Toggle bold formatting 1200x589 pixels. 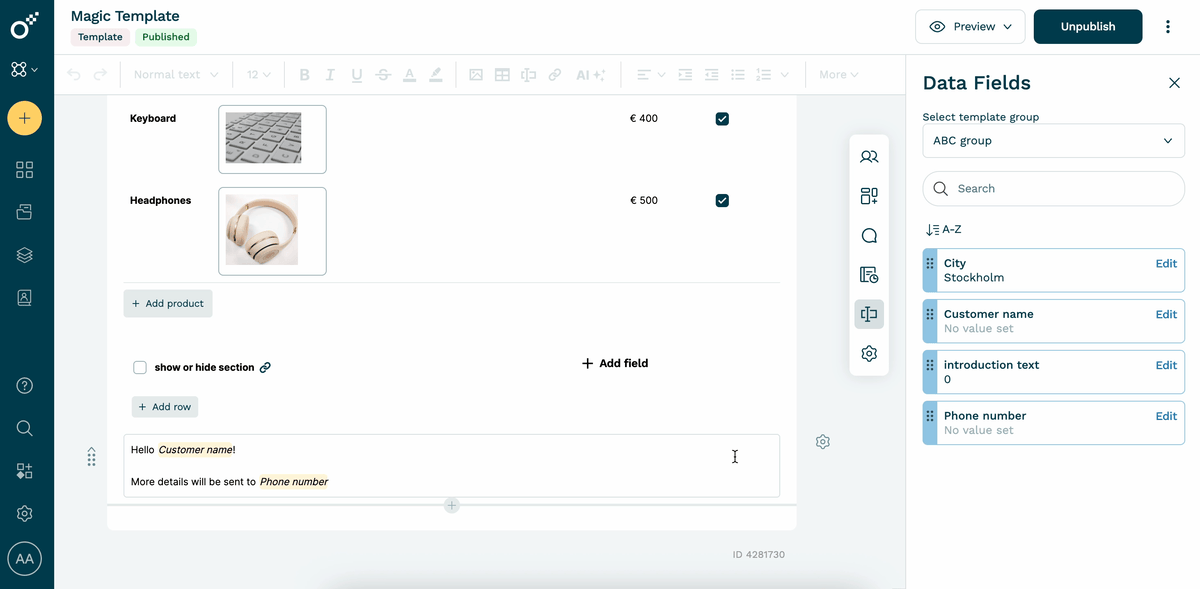304,75
